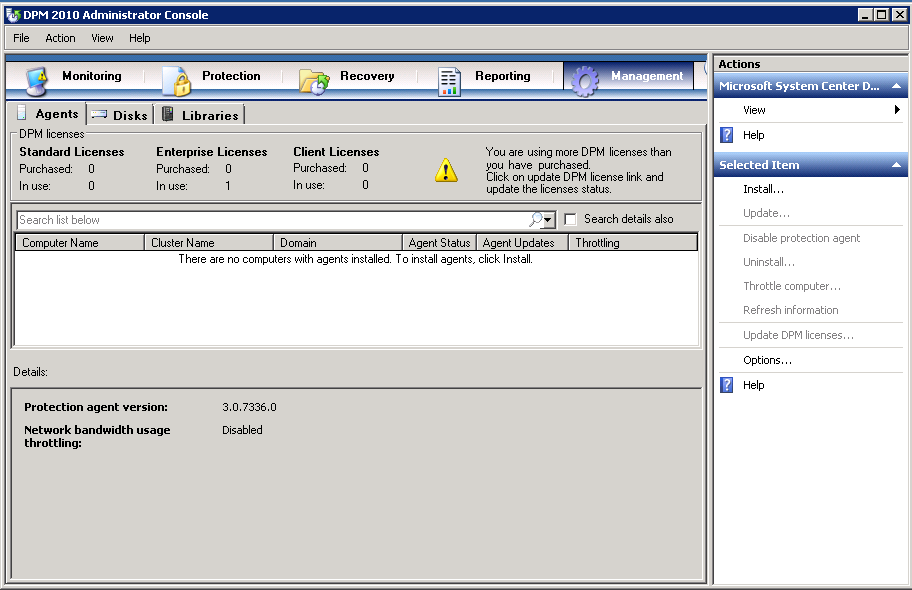Screen dimensions: 912x590
Task: Click Update… action in Selected Item
Action: (x=766, y=213)
